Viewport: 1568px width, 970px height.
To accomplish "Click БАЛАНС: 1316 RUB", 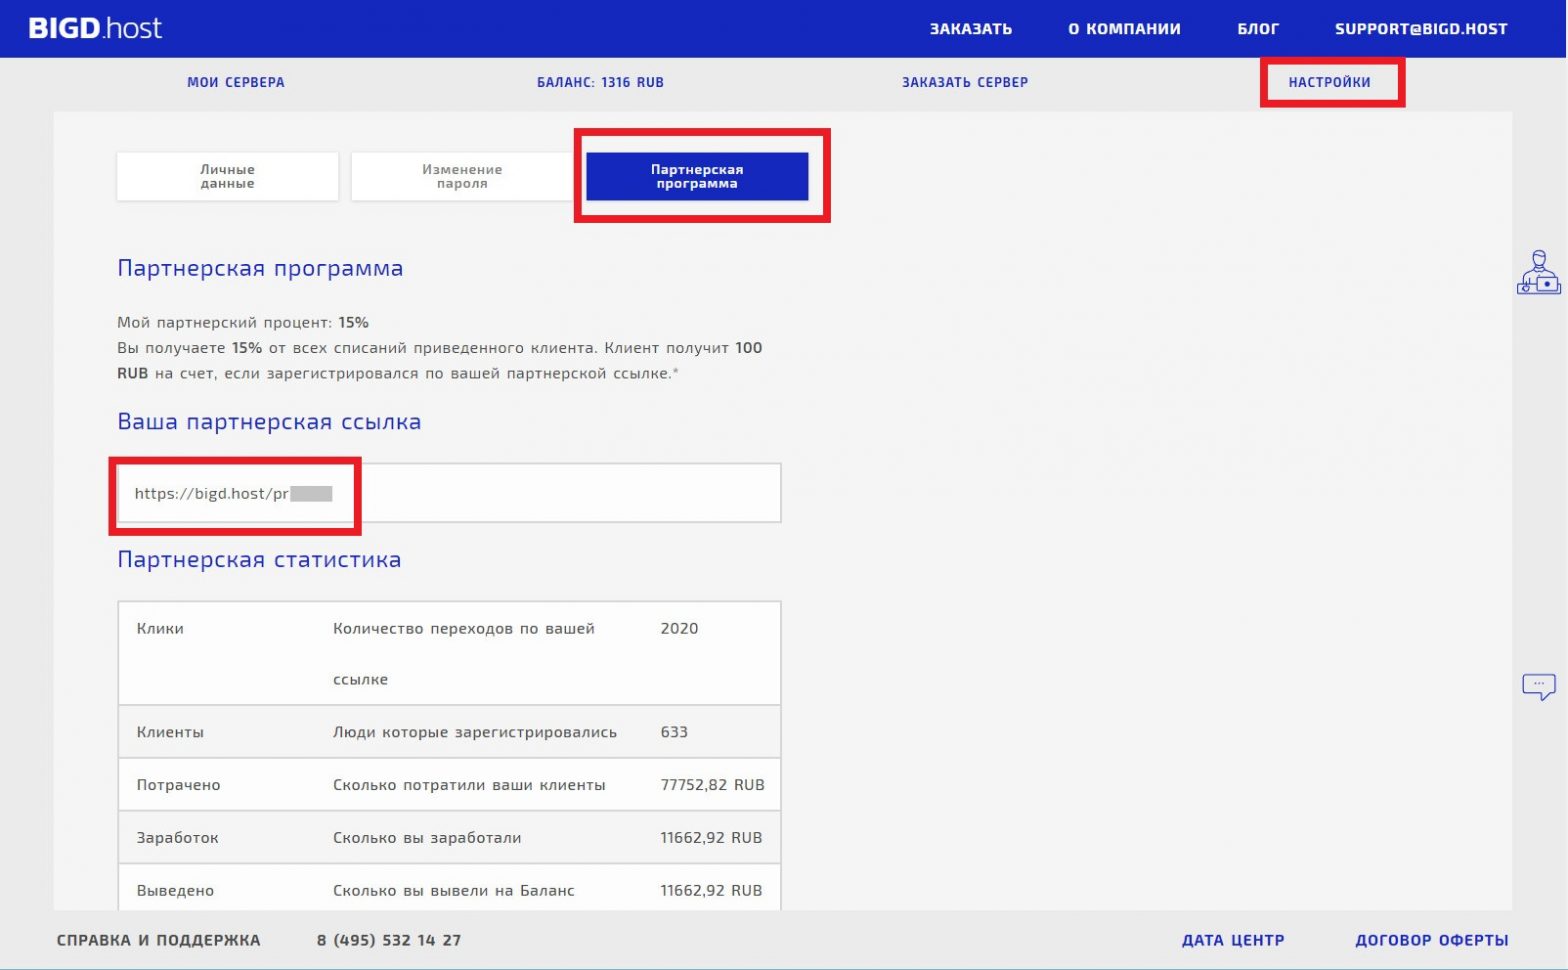I will [600, 82].
